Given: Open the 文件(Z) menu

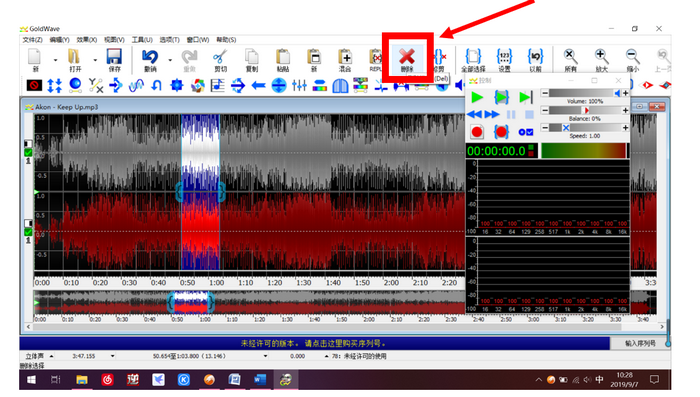Looking at the screenshot, I should (x=32, y=40).
